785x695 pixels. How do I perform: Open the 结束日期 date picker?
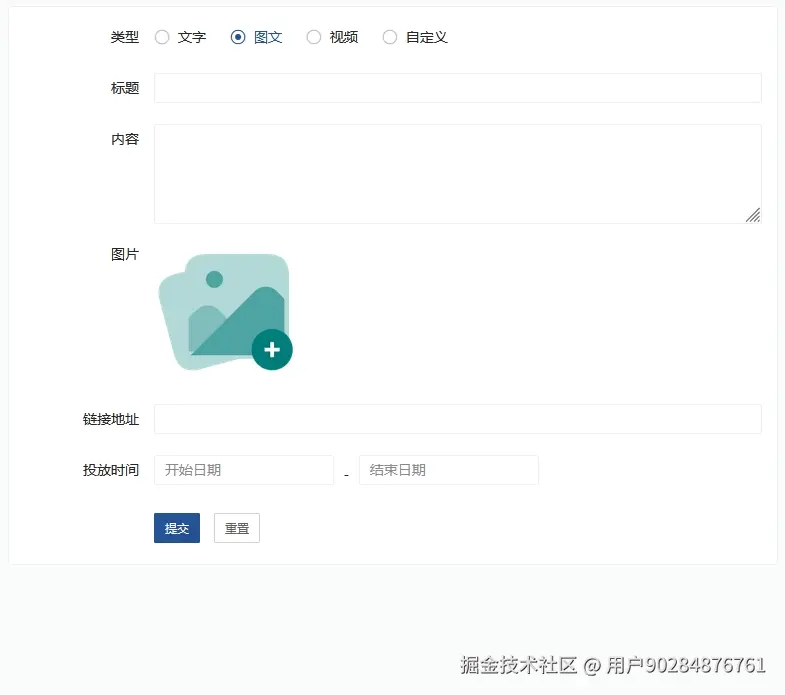tap(449, 470)
